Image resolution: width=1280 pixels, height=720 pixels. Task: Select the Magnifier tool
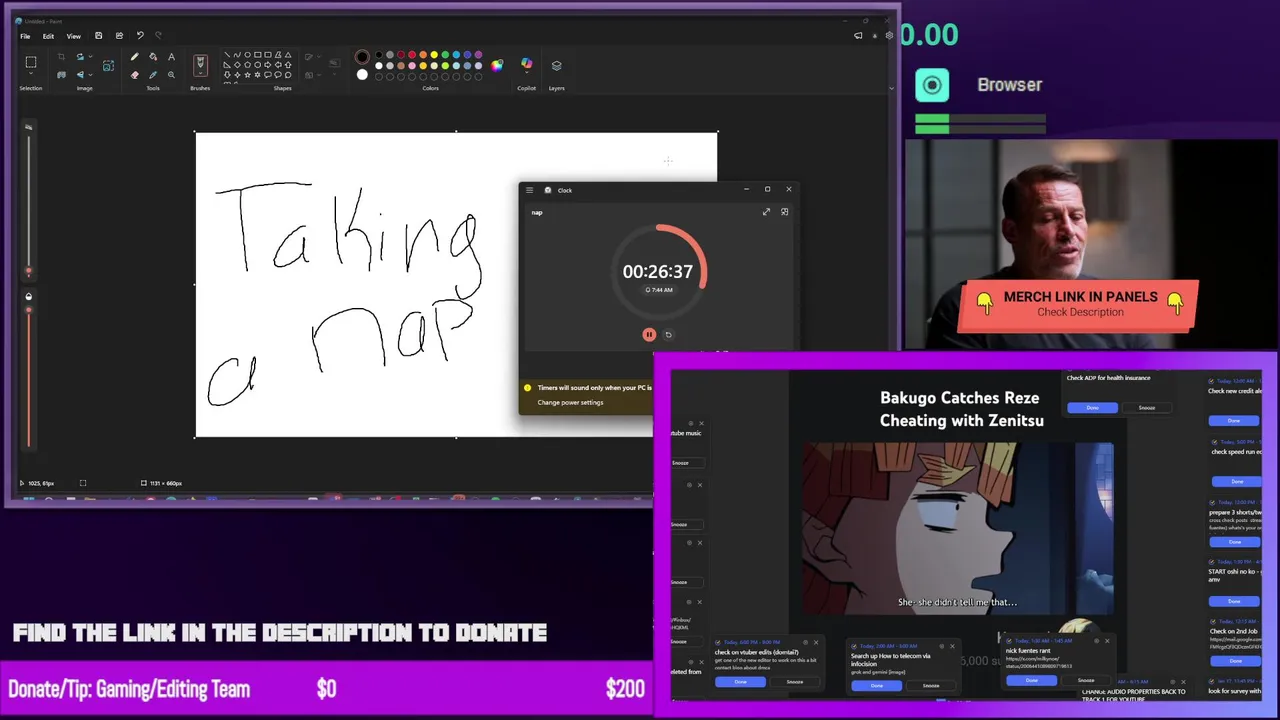coord(171,75)
